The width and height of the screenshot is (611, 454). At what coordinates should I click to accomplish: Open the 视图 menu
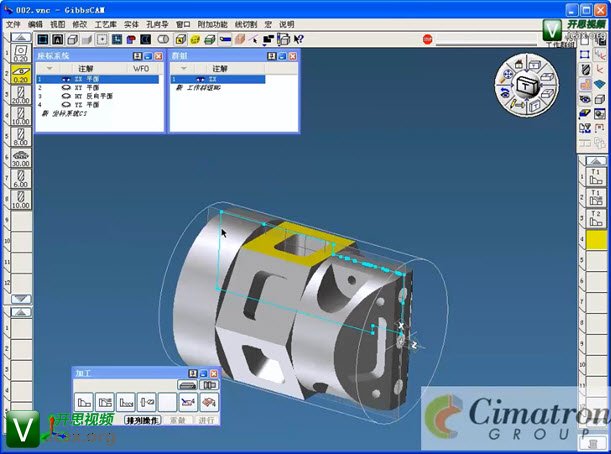coord(58,25)
